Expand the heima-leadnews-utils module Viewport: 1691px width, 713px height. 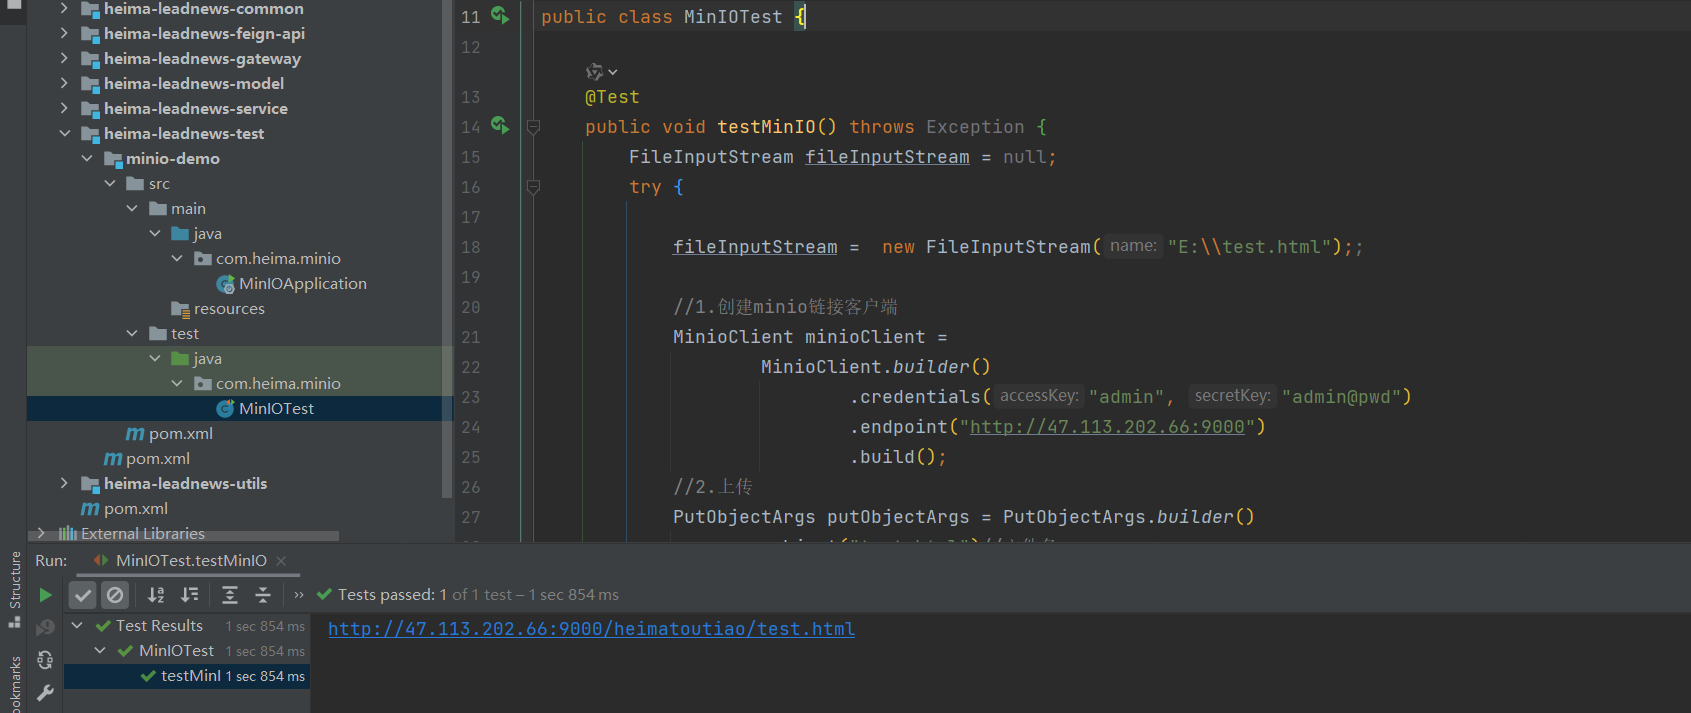(x=65, y=483)
